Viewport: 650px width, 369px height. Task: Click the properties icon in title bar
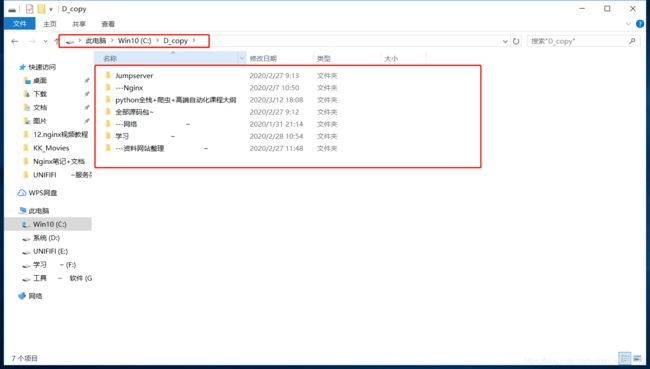(x=29, y=9)
